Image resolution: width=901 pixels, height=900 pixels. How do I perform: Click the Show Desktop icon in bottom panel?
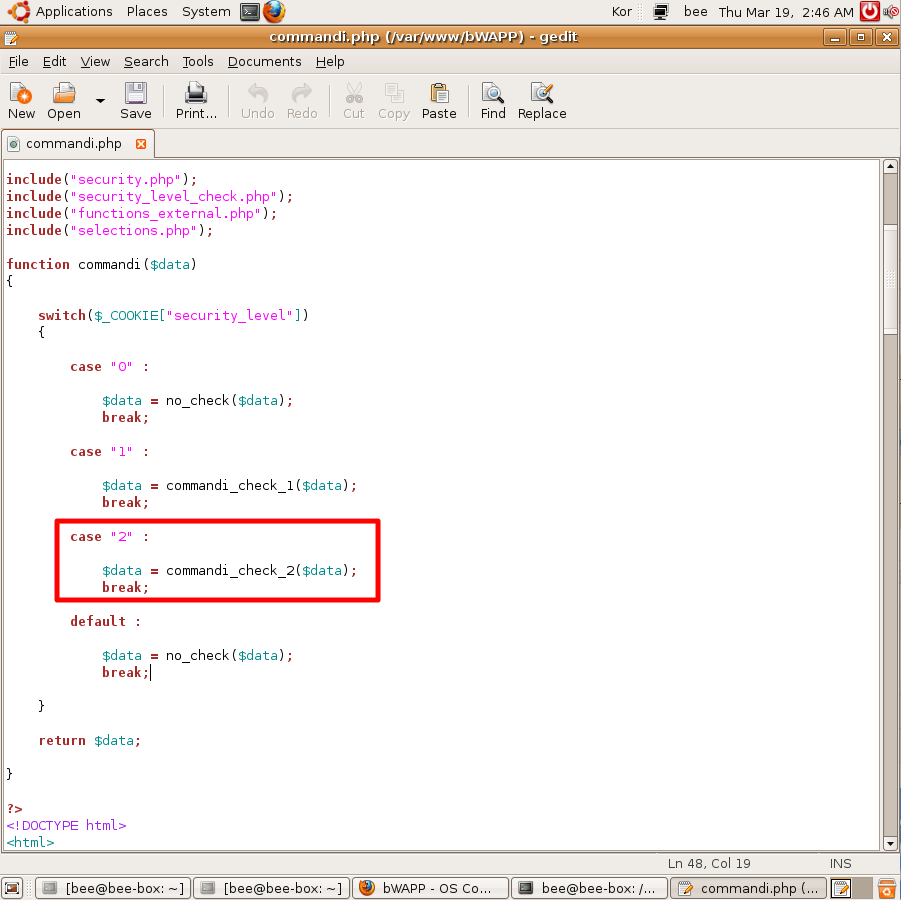click(12, 888)
